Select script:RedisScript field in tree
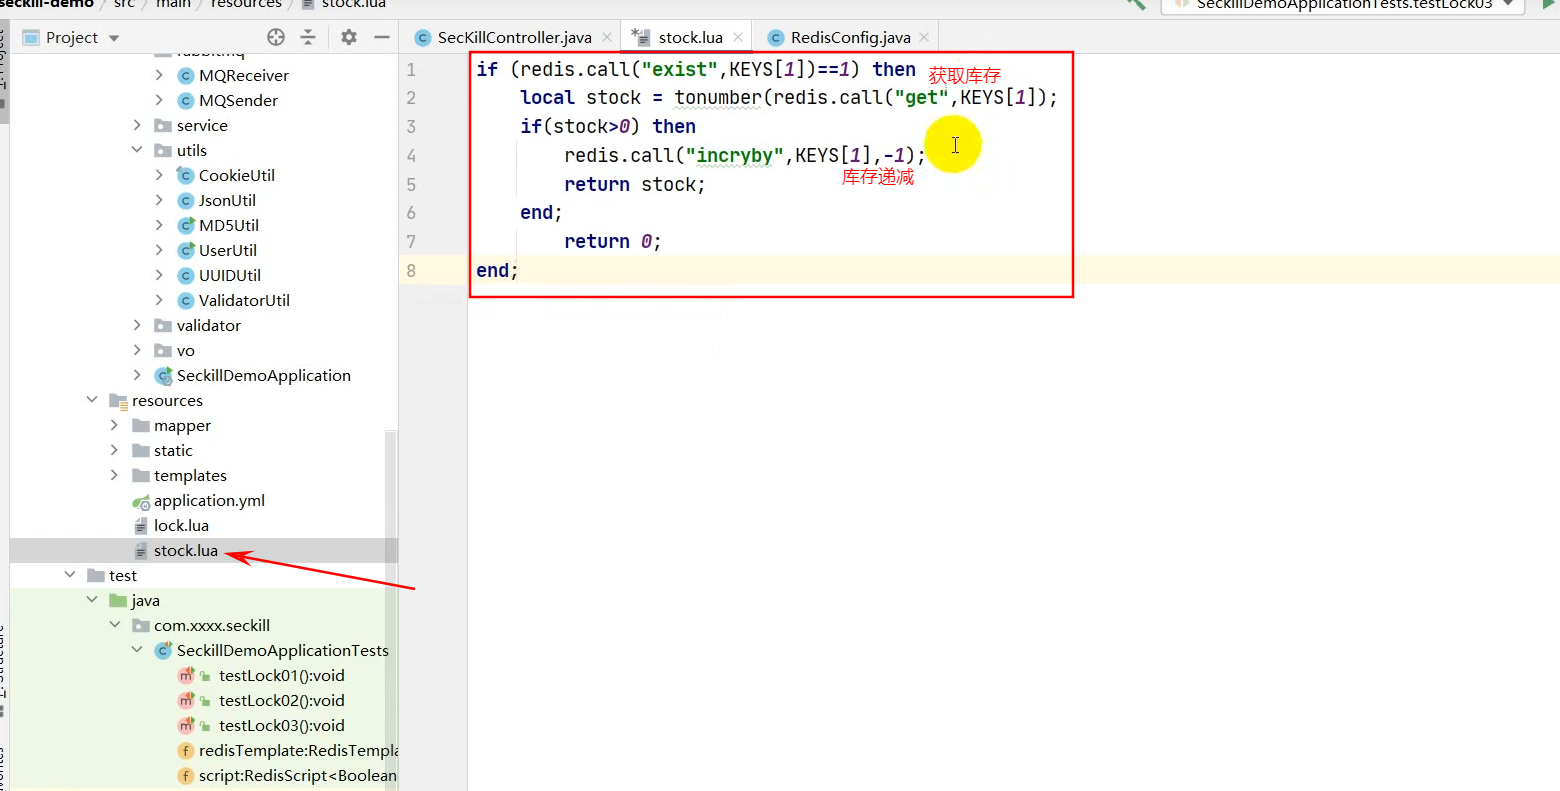This screenshot has height=791, width=1560. (x=297, y=775)
